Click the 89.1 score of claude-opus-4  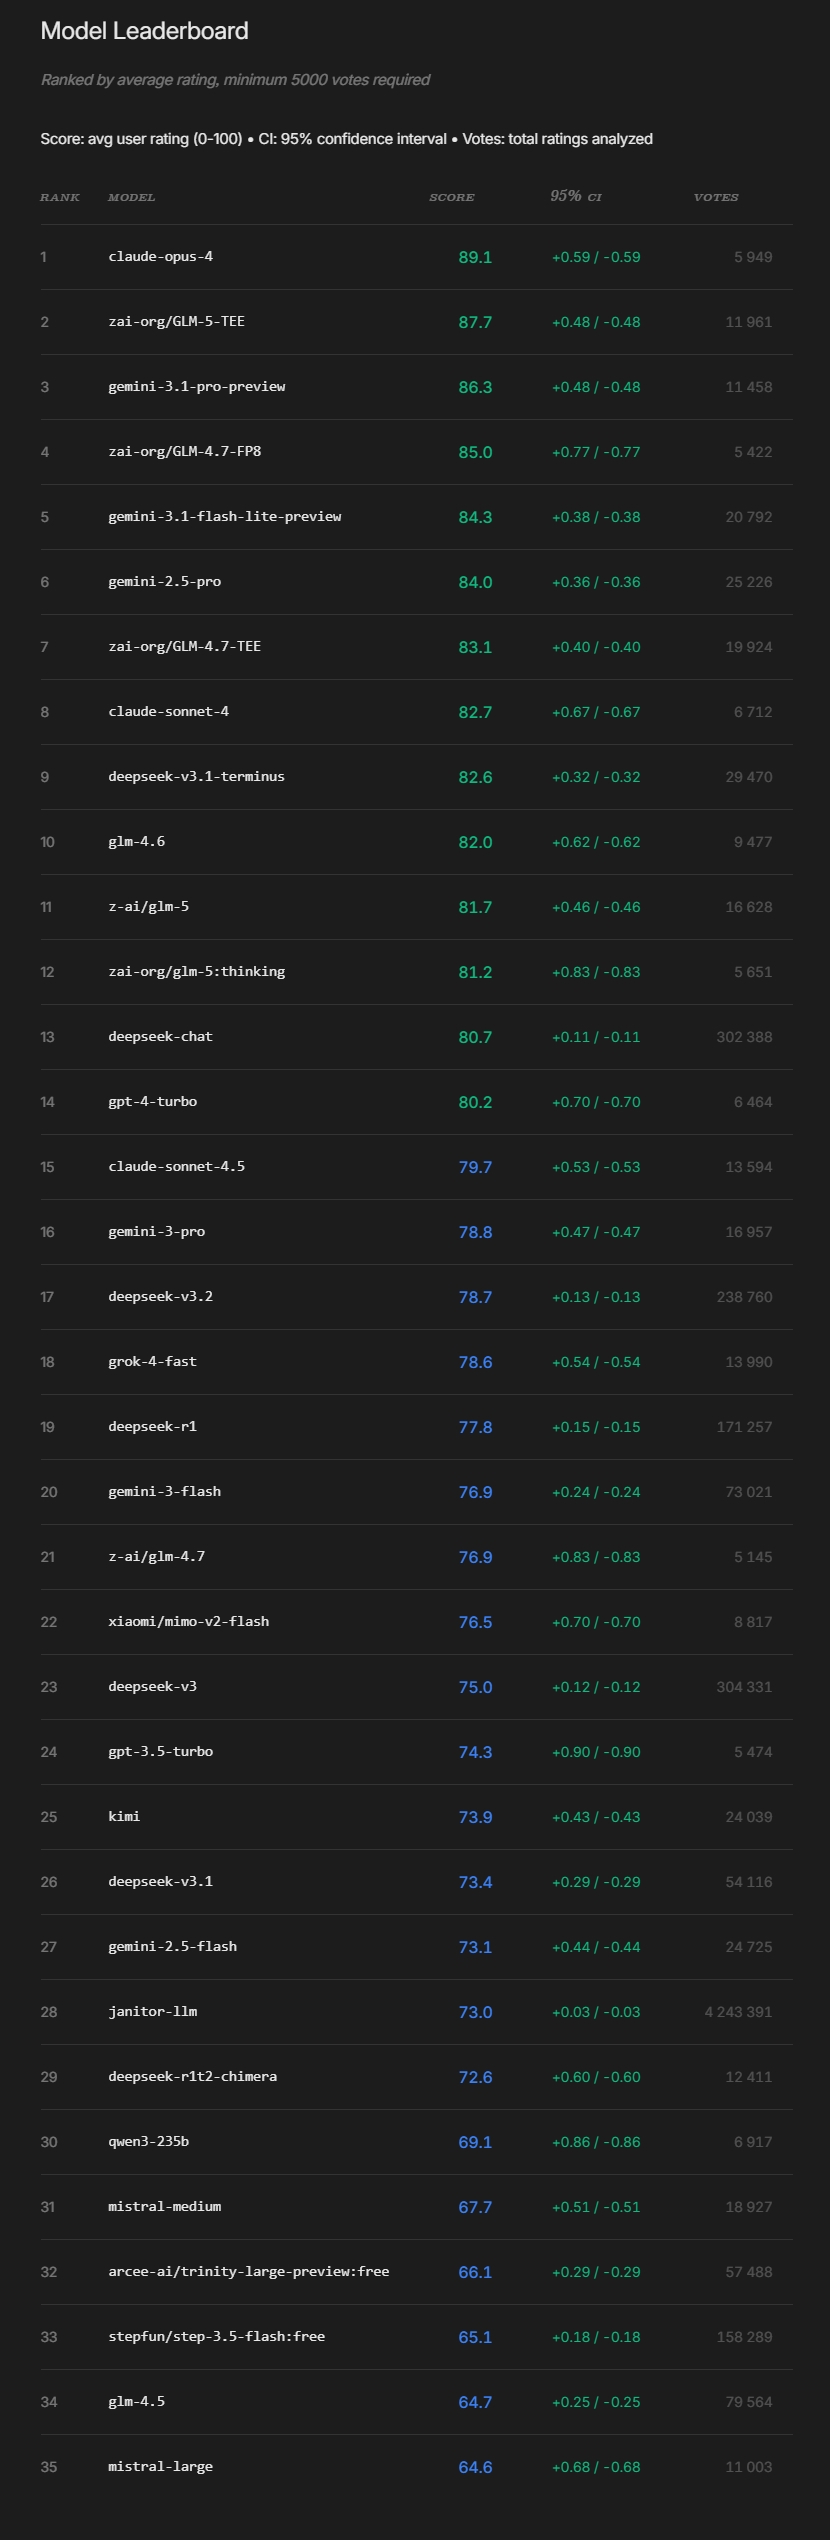pos(475,257)
